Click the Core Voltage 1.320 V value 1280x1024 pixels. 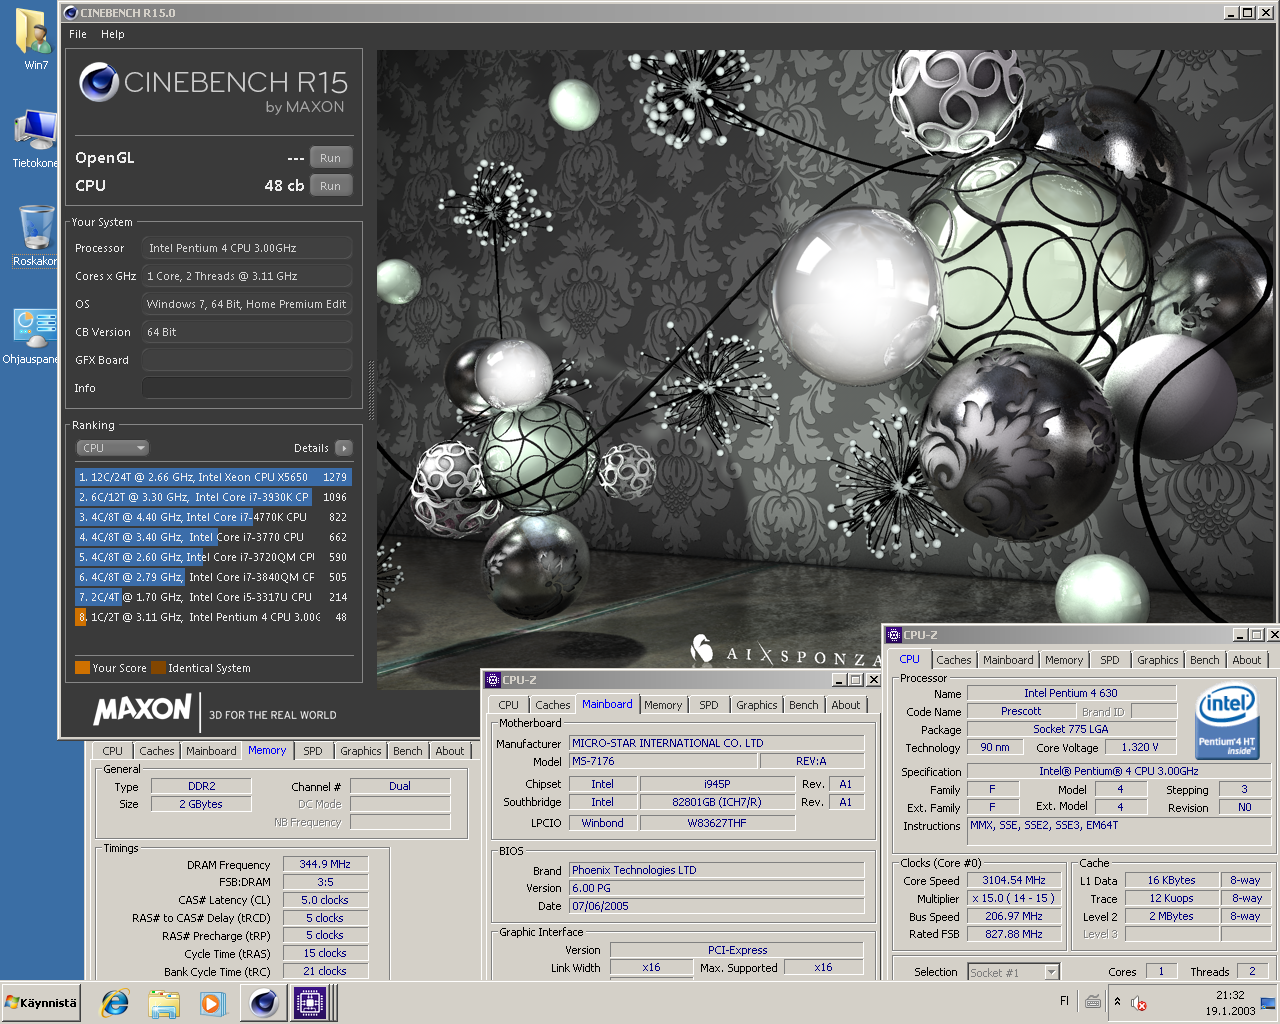coord(1139,748)
